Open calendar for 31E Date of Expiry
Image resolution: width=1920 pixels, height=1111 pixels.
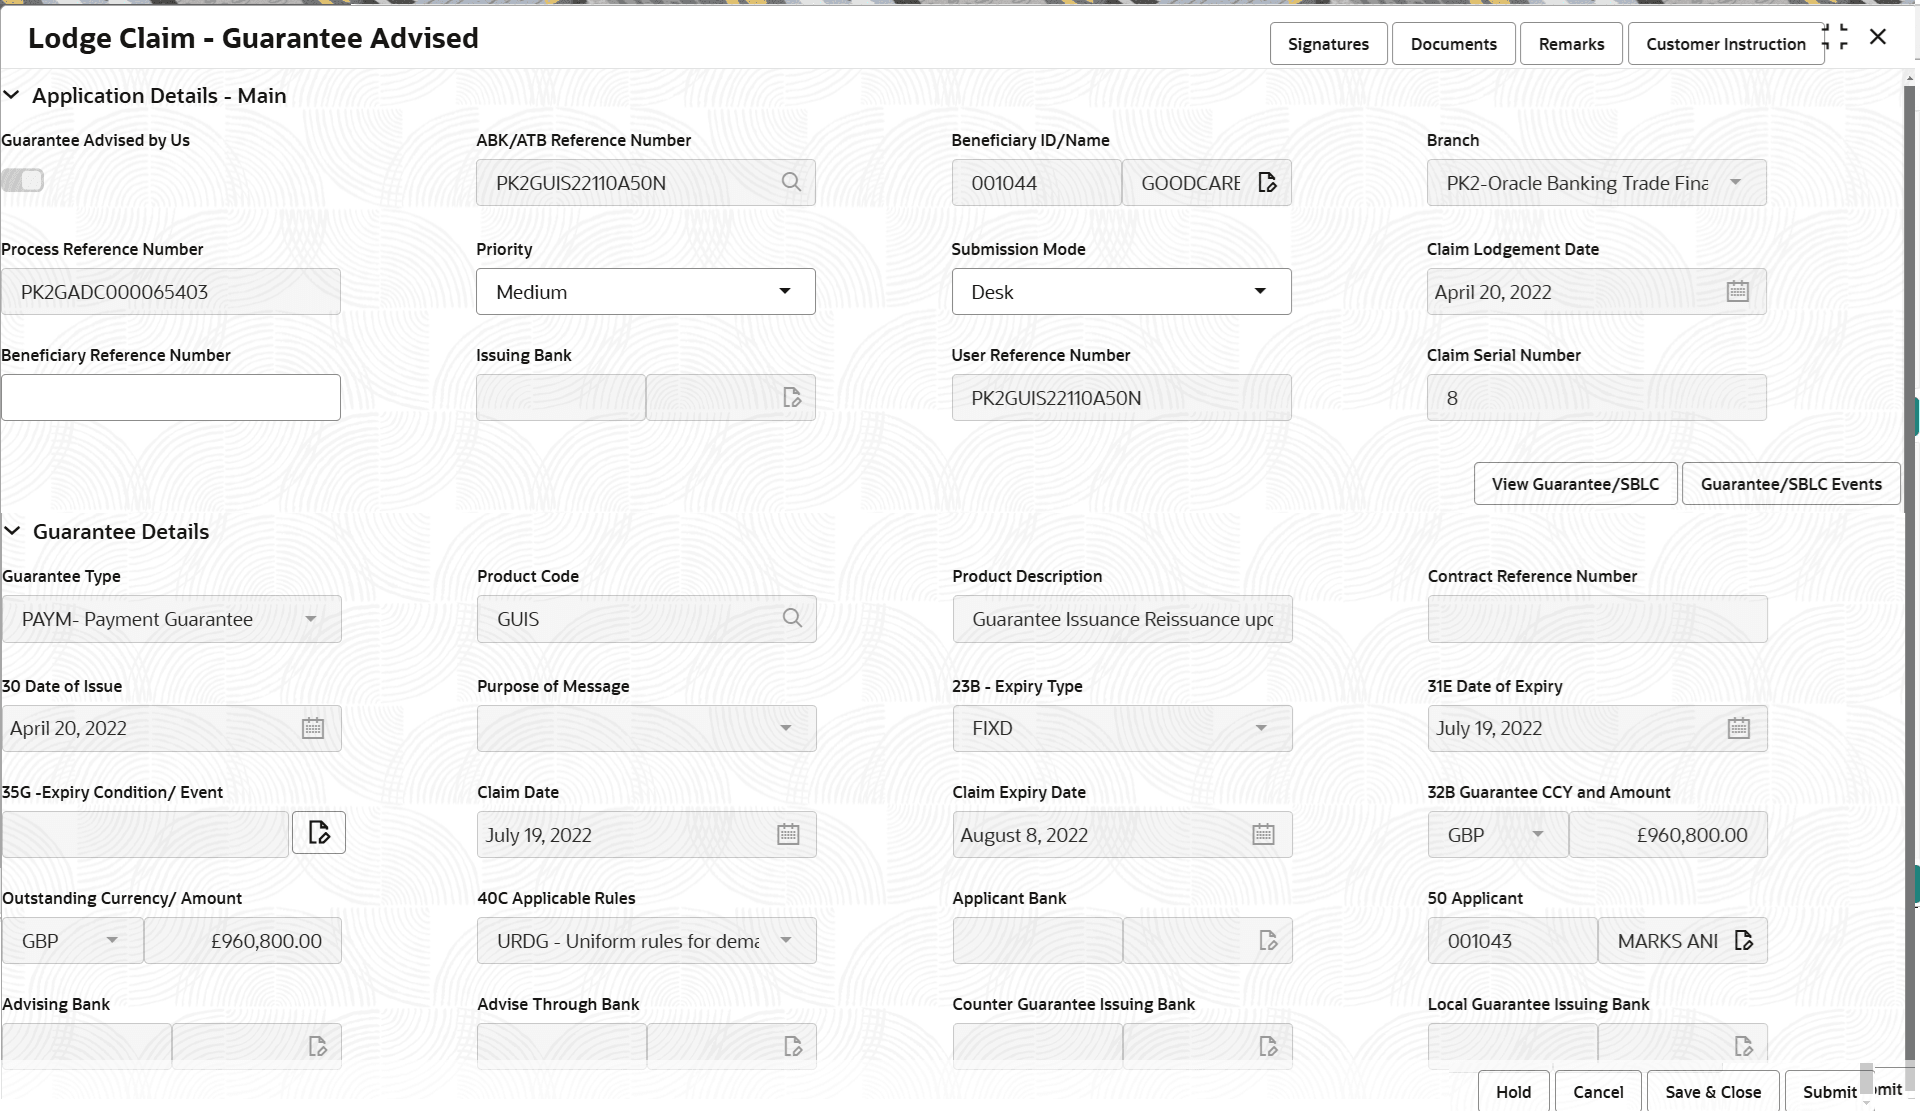pos(1738,728)
